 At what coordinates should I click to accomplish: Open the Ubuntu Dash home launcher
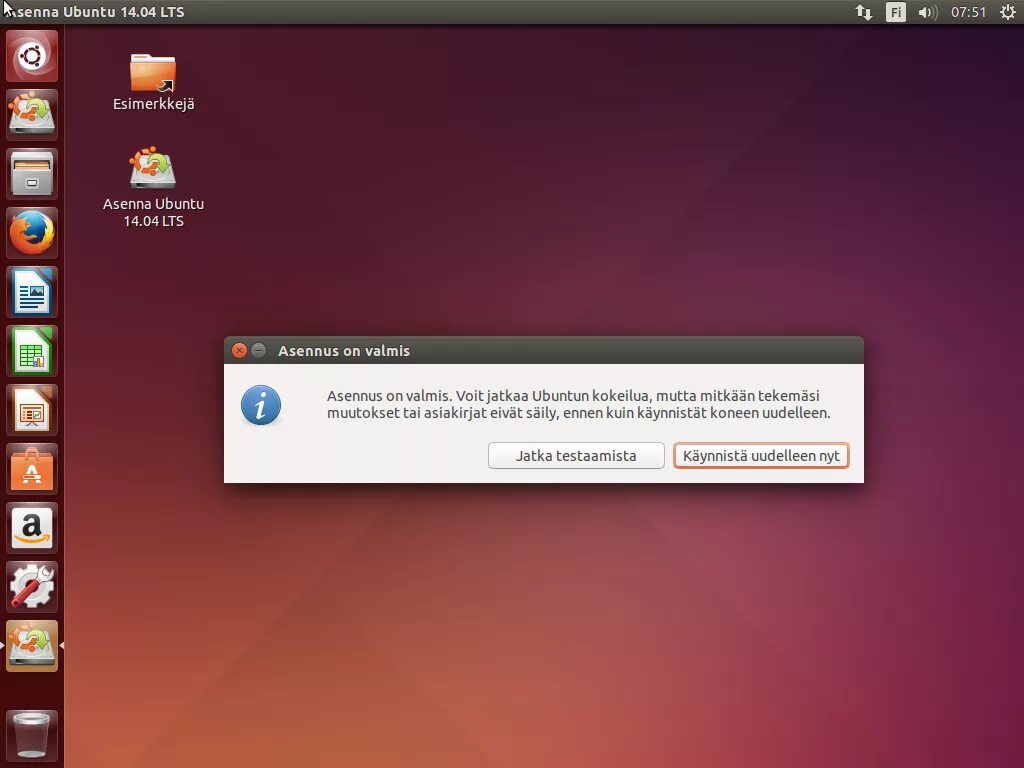tap(31, 56)
